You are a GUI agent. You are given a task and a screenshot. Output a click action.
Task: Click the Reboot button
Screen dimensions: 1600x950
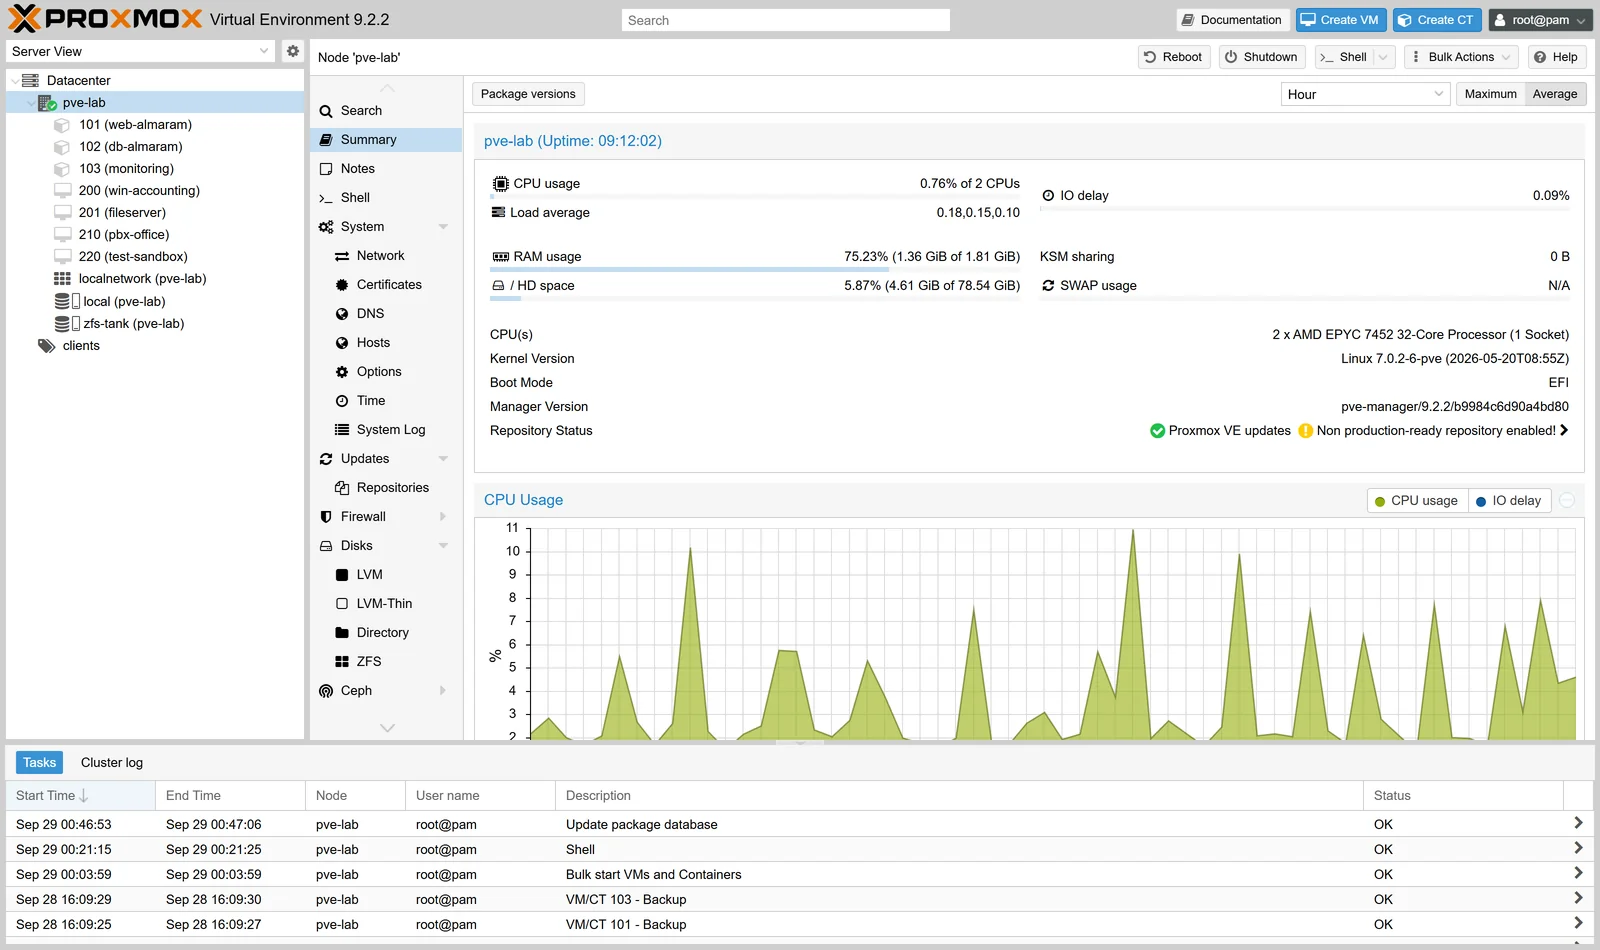click(x=1174, y=57)
